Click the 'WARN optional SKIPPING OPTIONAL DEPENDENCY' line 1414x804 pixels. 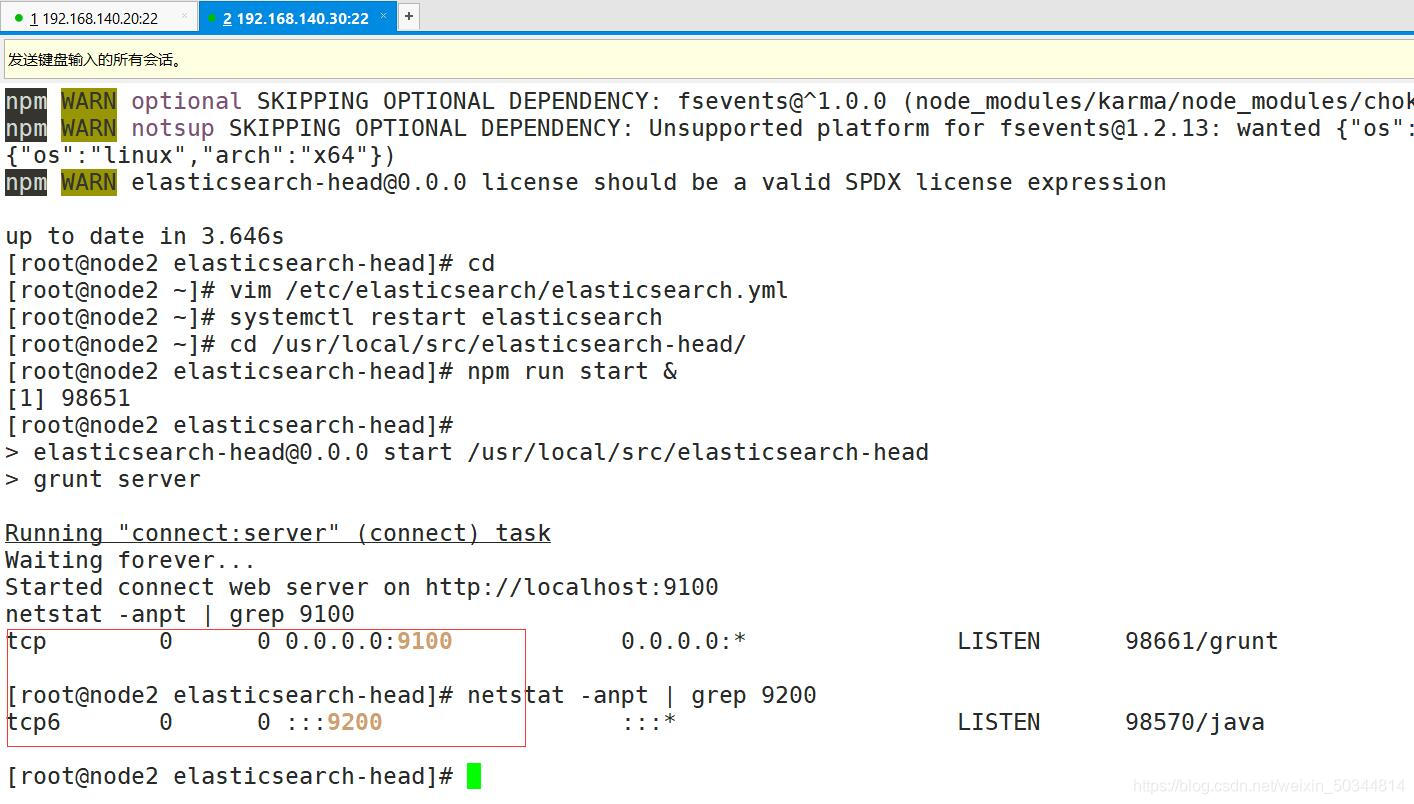tap(709, 101)
